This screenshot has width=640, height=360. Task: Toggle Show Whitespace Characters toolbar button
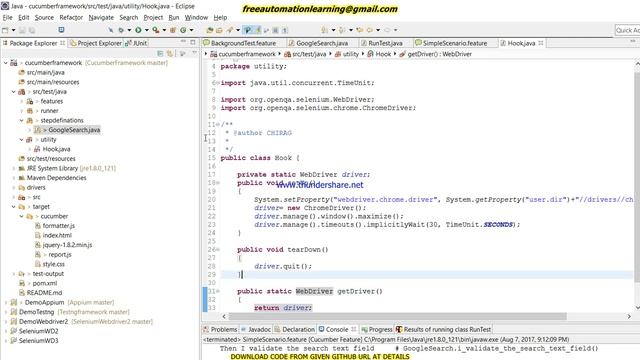[285, 30]
